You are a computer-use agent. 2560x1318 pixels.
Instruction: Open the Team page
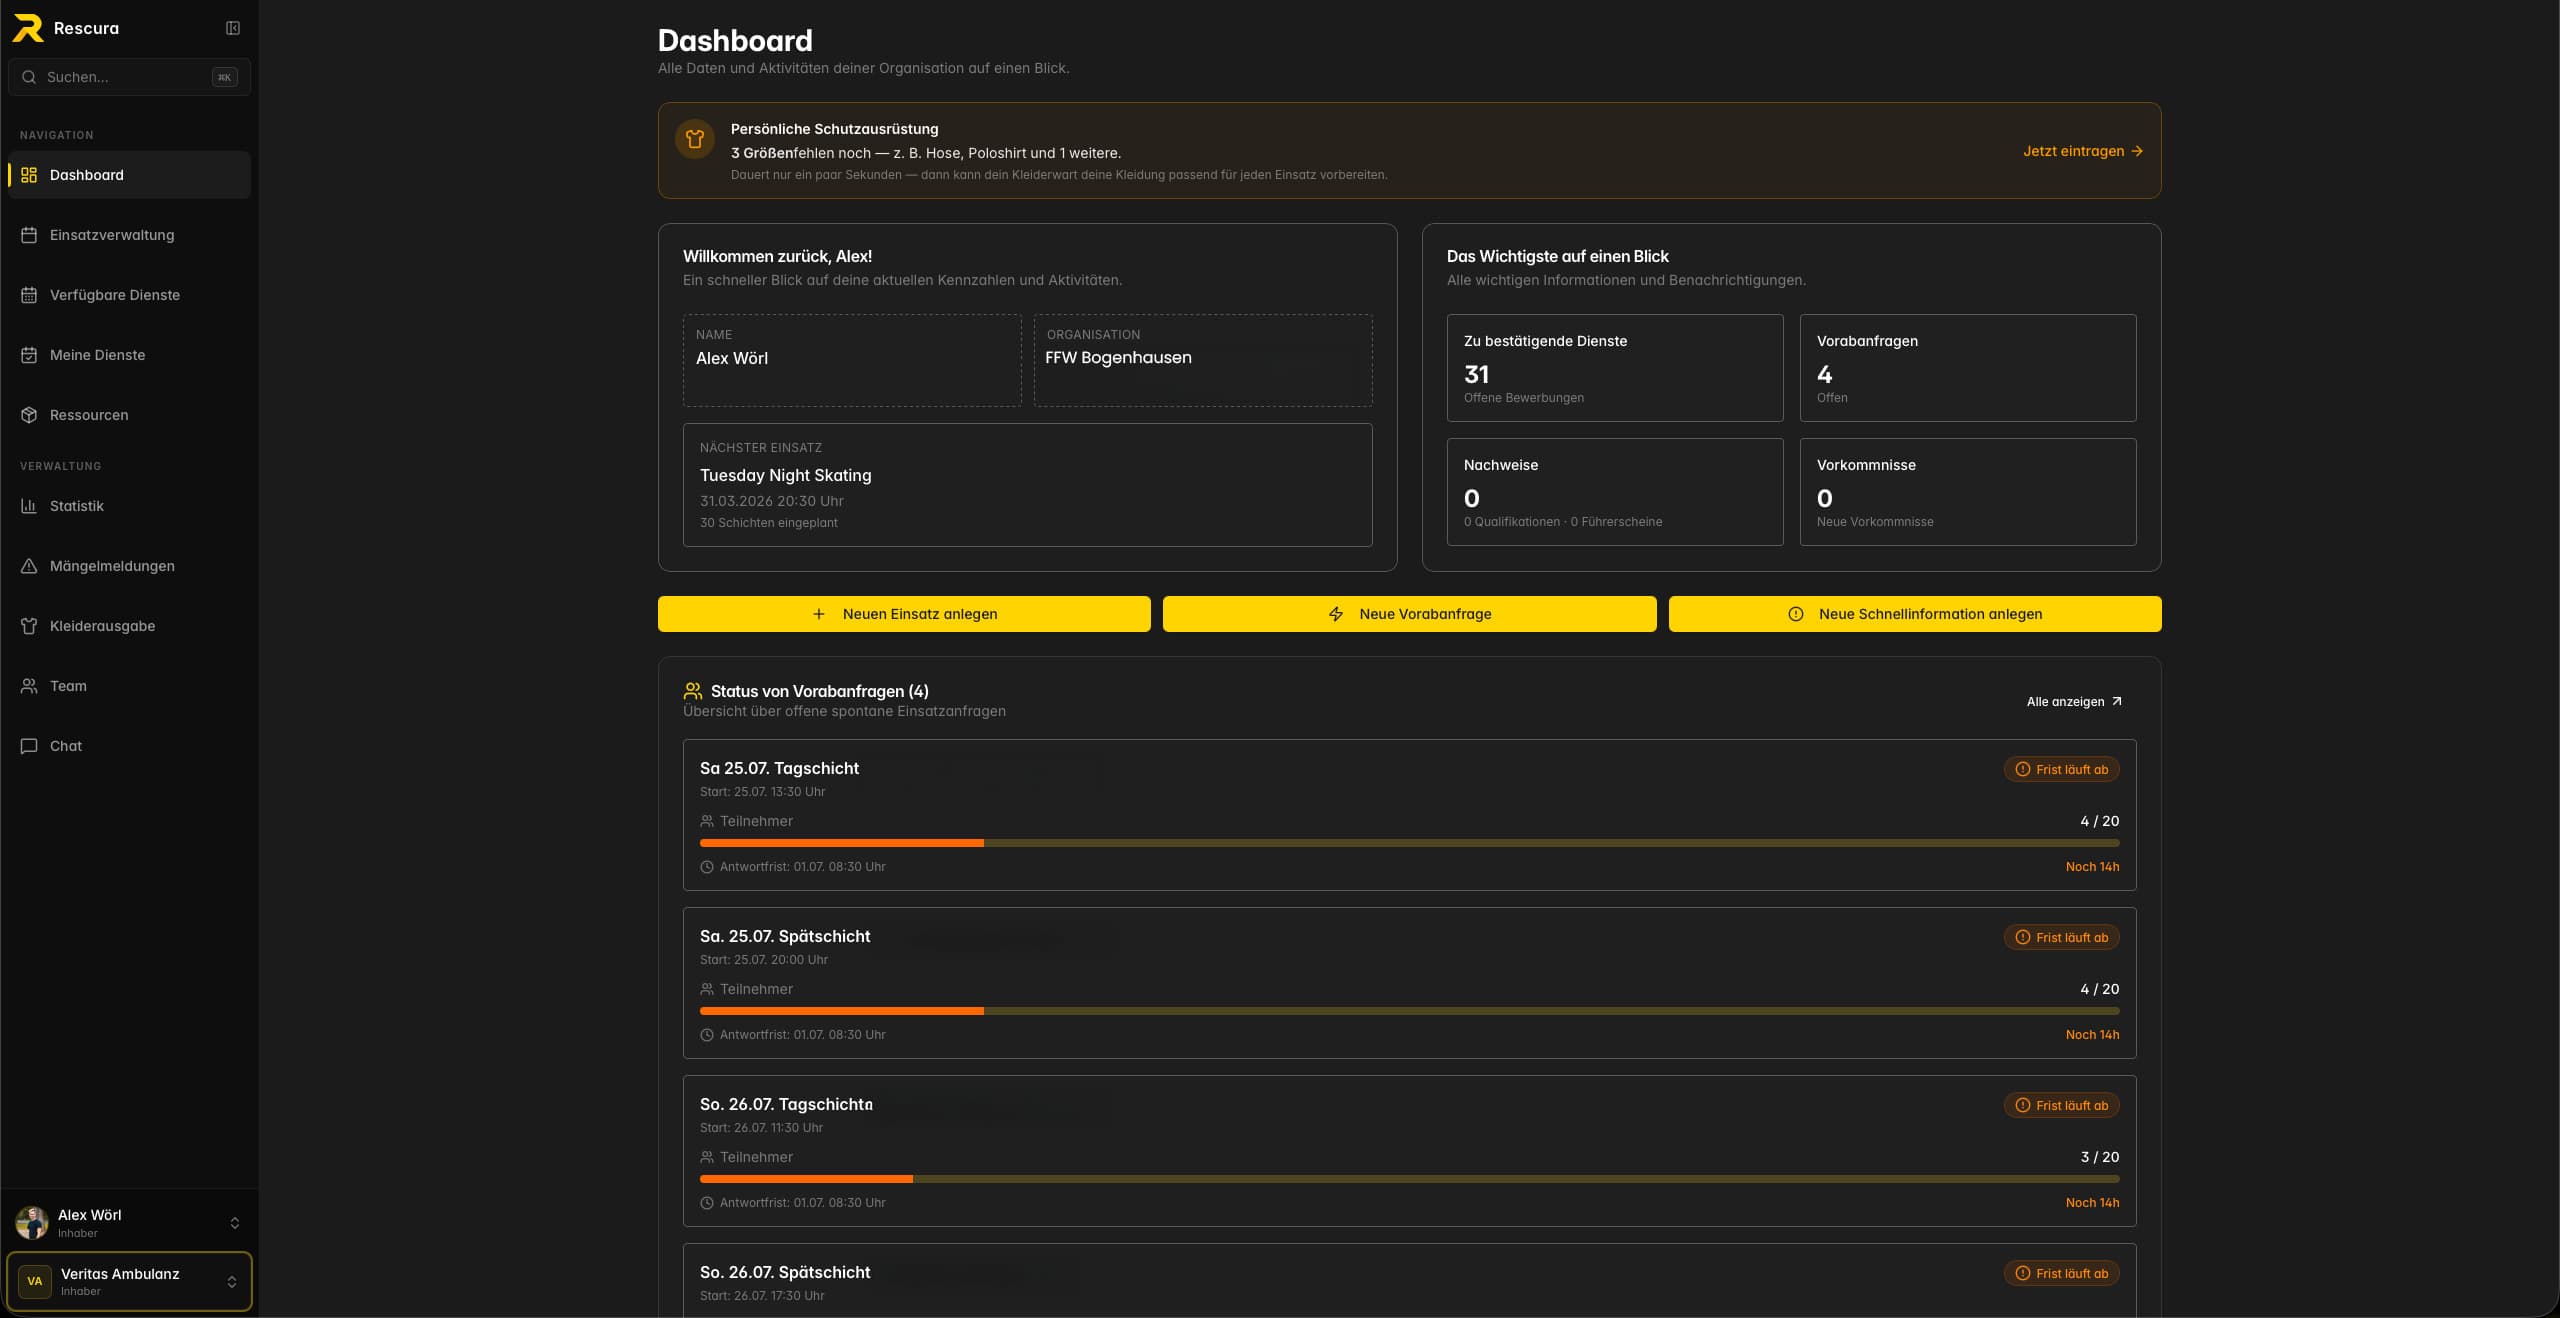point(129,686)
